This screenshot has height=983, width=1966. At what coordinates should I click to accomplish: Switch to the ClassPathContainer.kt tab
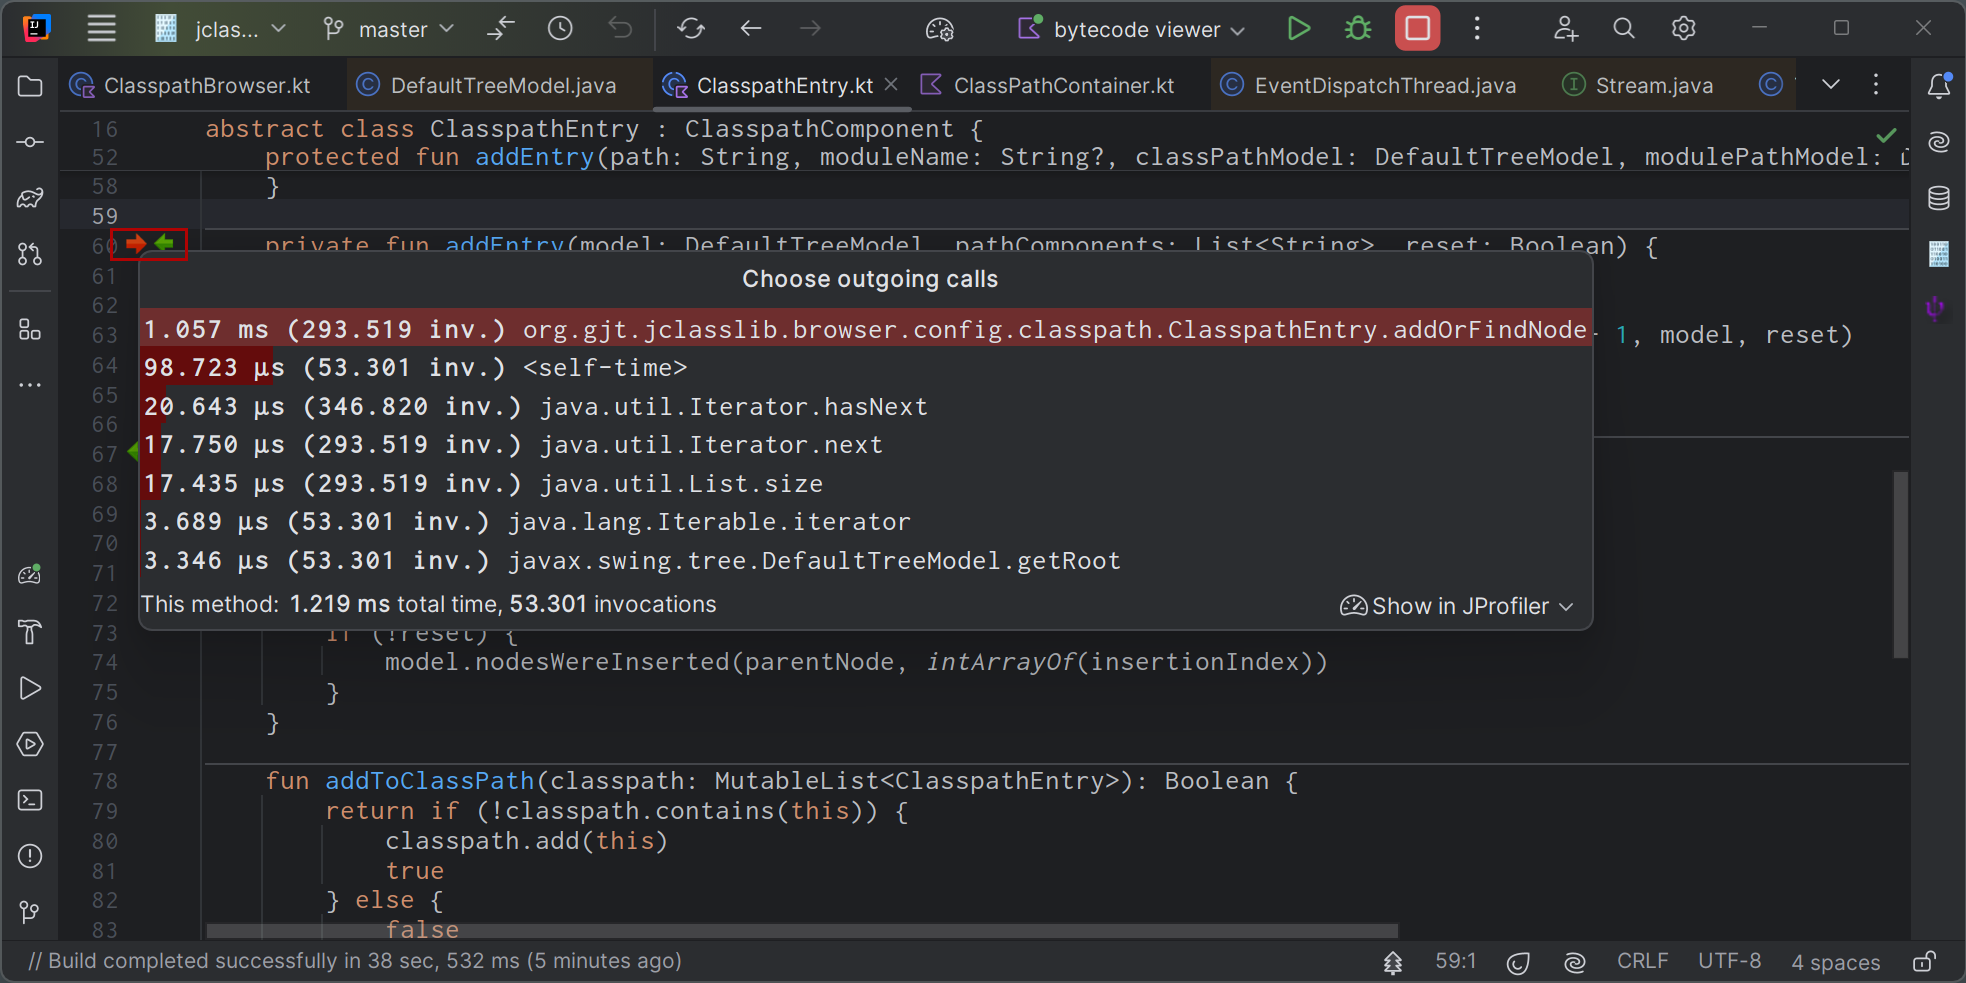(1047, 85)
